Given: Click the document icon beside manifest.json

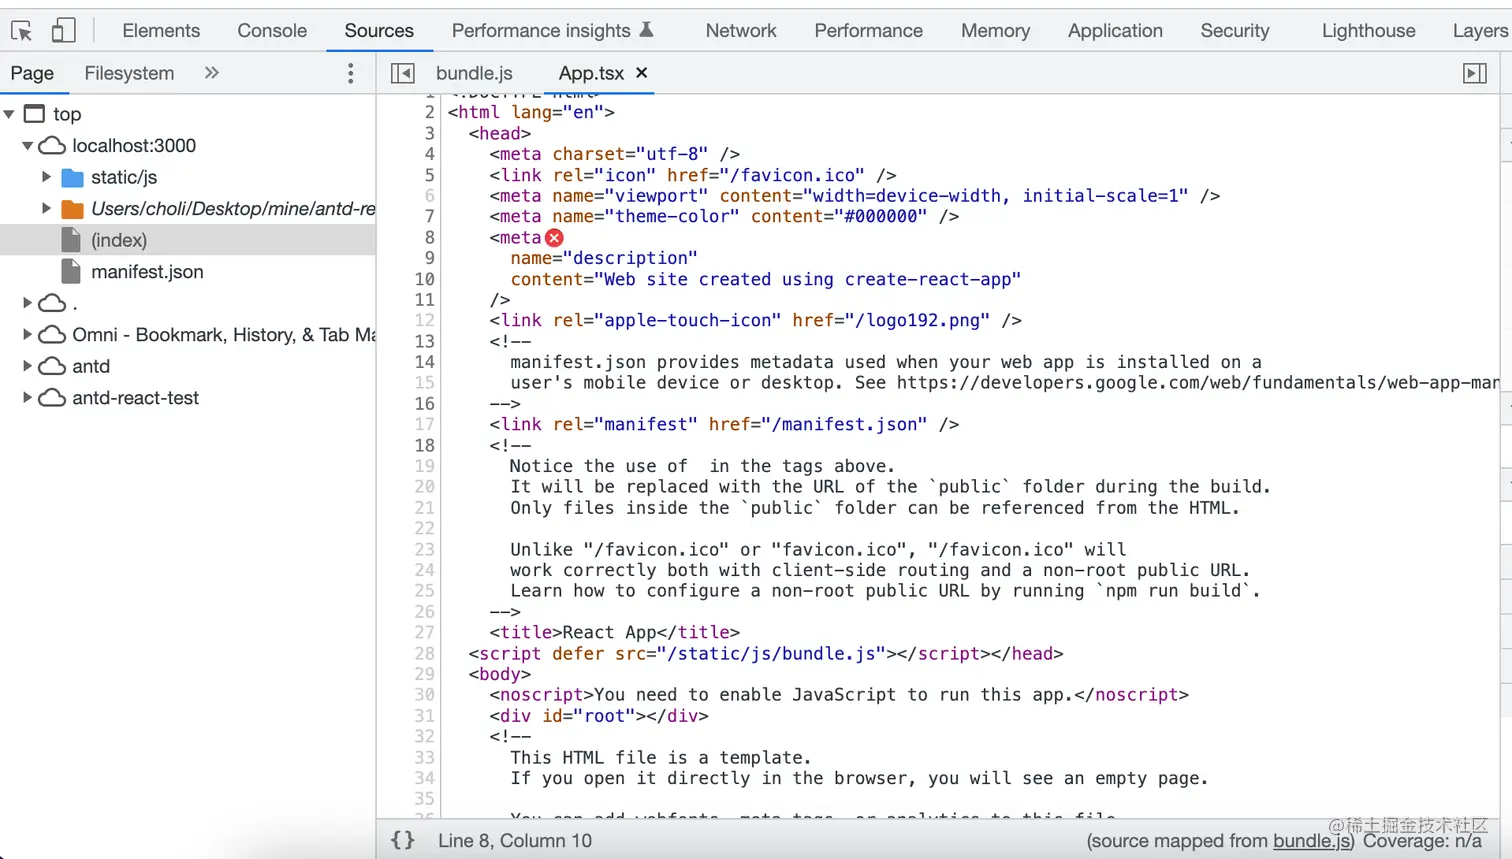Looking at the screenshot, I should 71,272.
